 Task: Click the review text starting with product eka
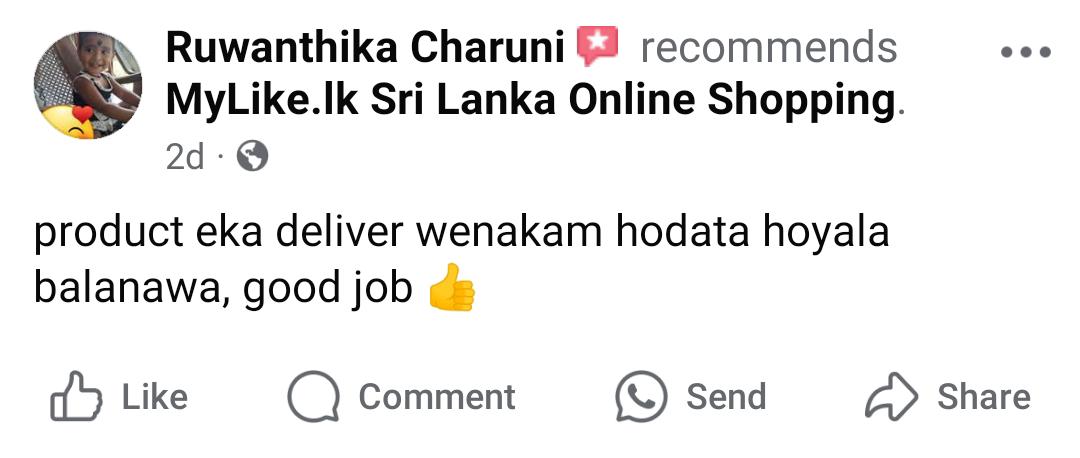(461, 262)
